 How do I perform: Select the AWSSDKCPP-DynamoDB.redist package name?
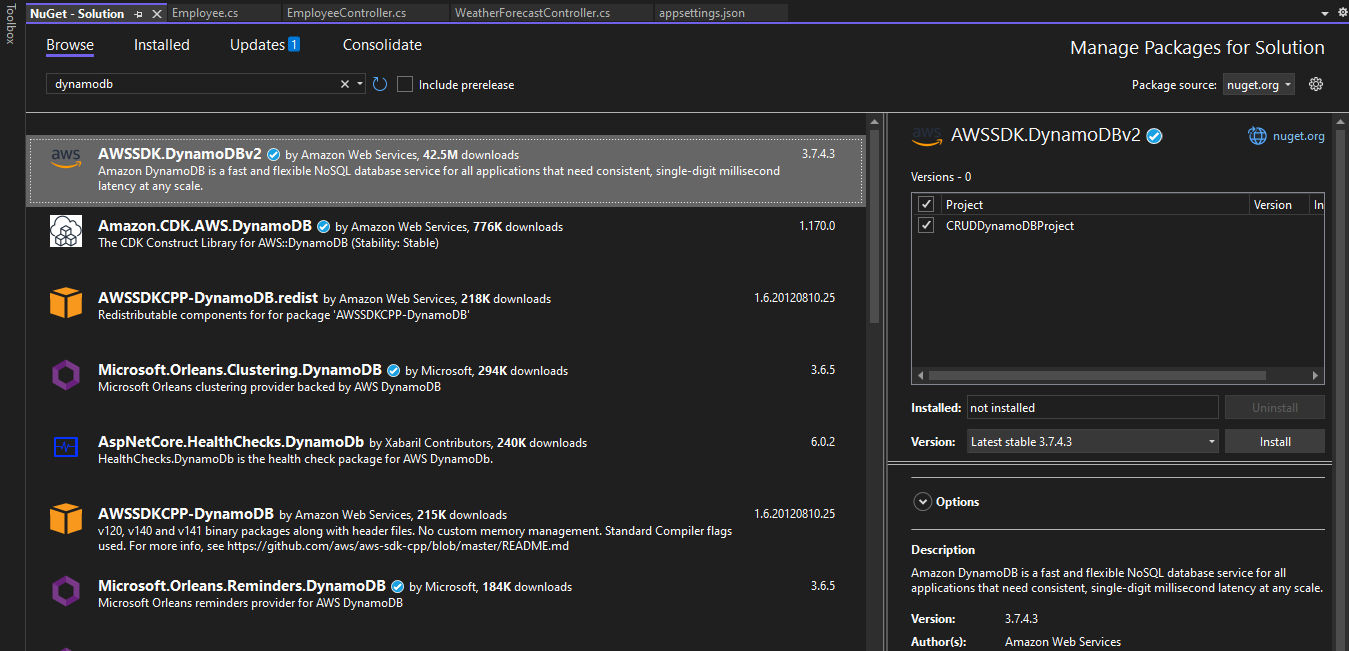point(208,298)
